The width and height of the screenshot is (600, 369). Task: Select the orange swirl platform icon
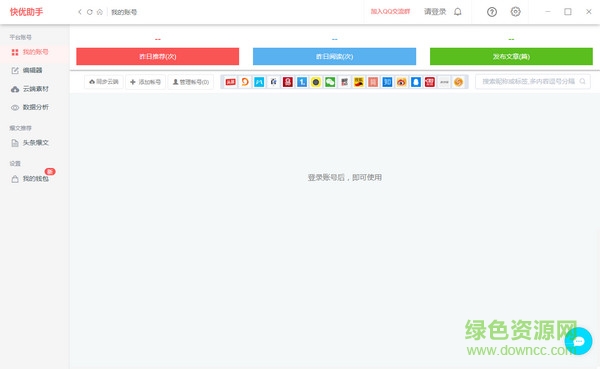point(245,82)
